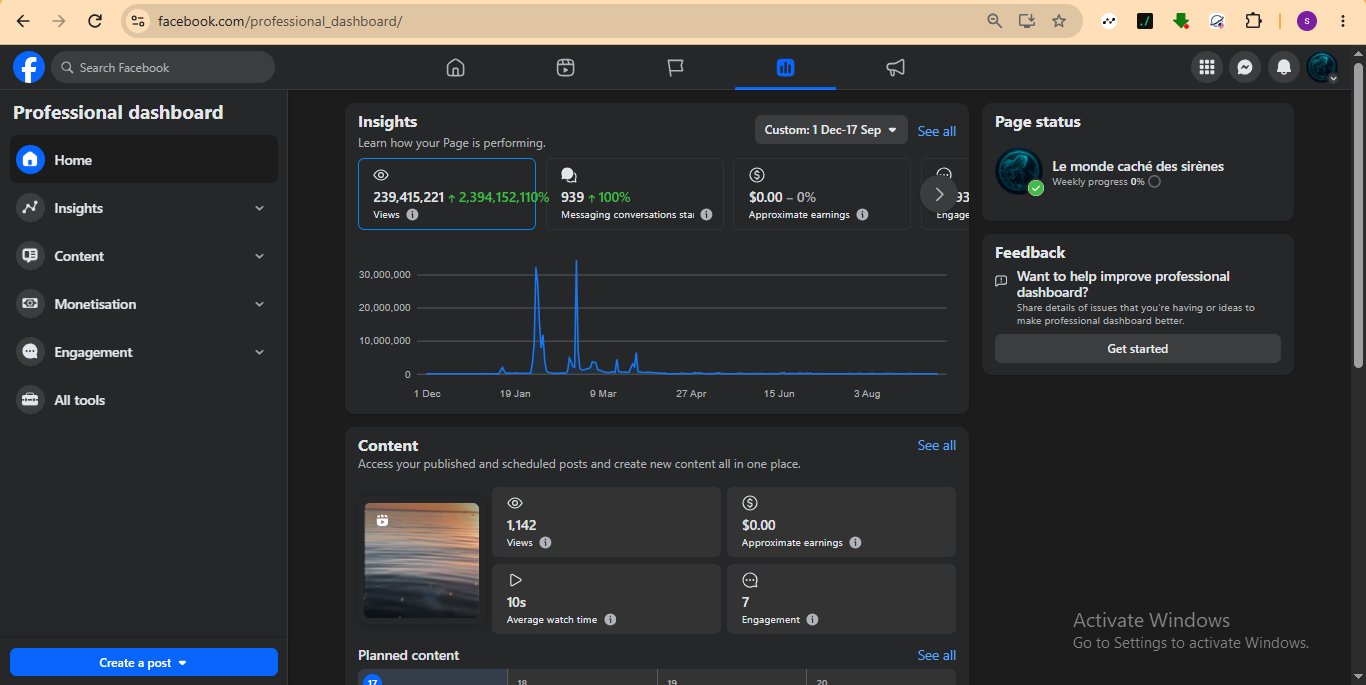Image resolution: width=1366 pixels, height=685 pixels.
Task: Click the info icon beside Messaging conversations
Action: pos(706,215)
